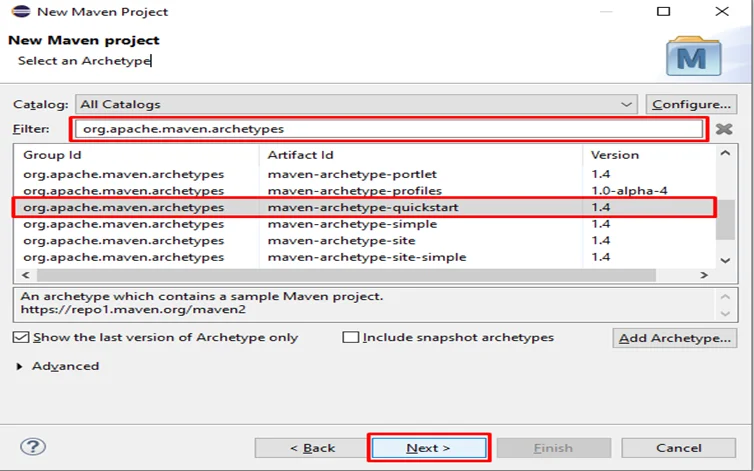Viewport: 754px width, 471px height.
Task: Click the Add Archetype... button
Action: point(675,338)
